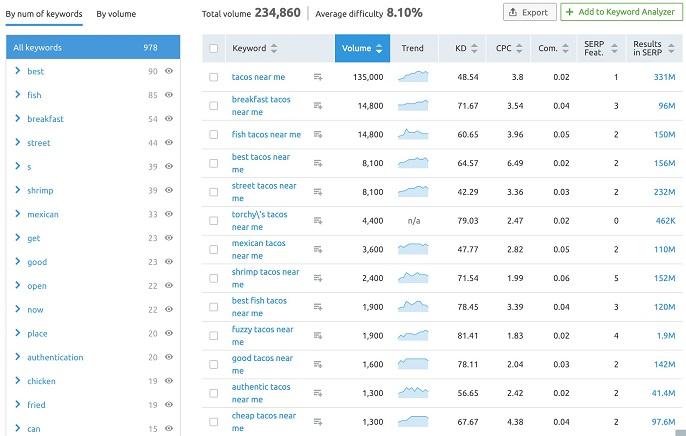Image resolution: width=686 pixels, height=436 pixels.
Task: Expand the 'fish' keyword group
Action: 18,94
